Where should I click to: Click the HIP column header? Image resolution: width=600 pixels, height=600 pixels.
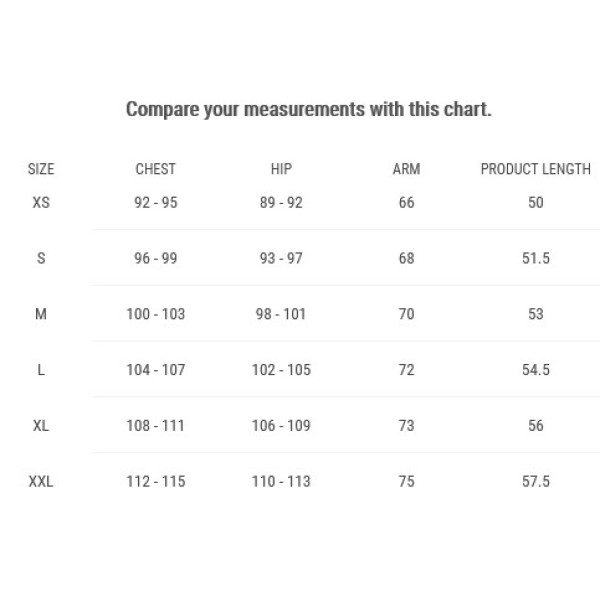(281, 169)
